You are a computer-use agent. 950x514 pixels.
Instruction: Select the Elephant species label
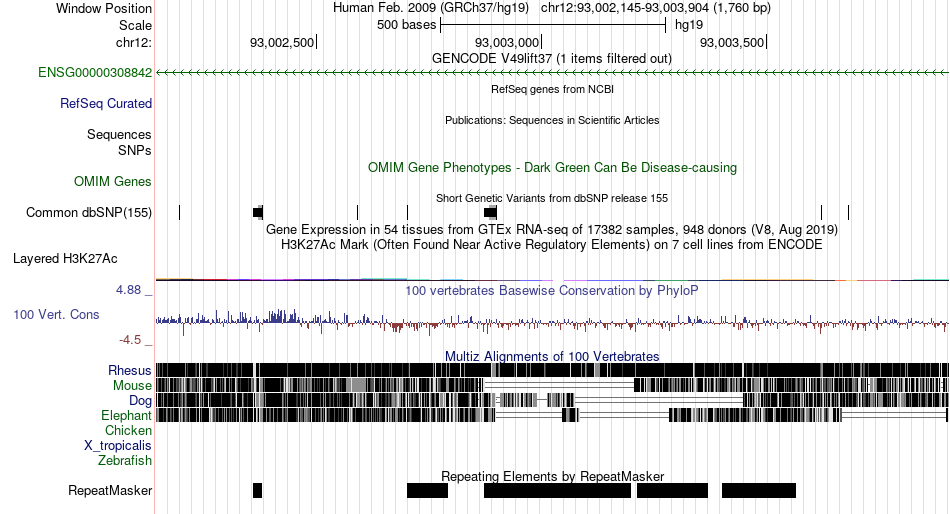(126, 416)
